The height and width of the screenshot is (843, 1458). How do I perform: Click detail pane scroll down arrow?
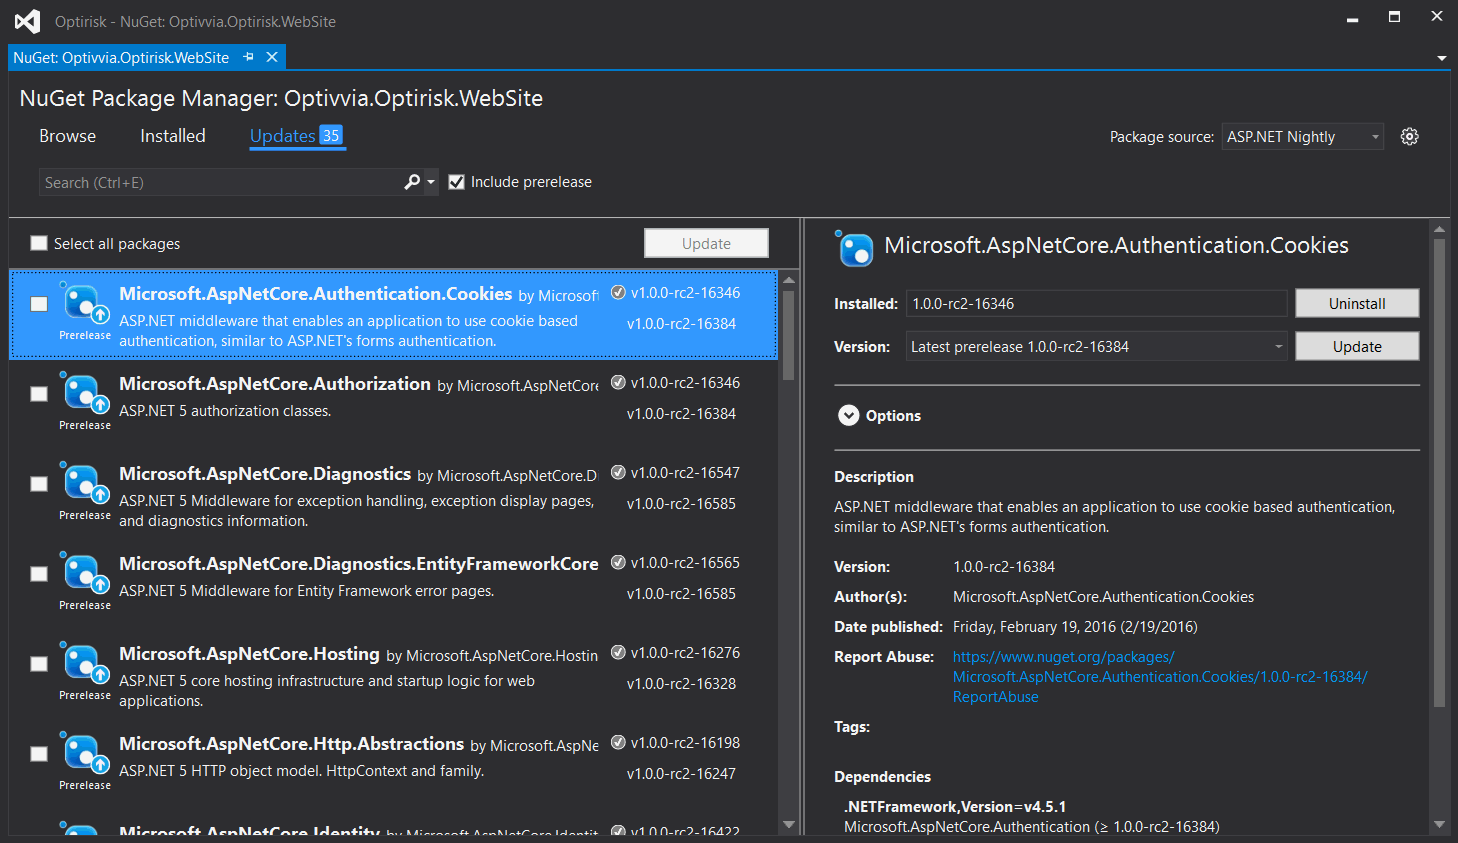pyautogui.click(x=1439, y=825)
